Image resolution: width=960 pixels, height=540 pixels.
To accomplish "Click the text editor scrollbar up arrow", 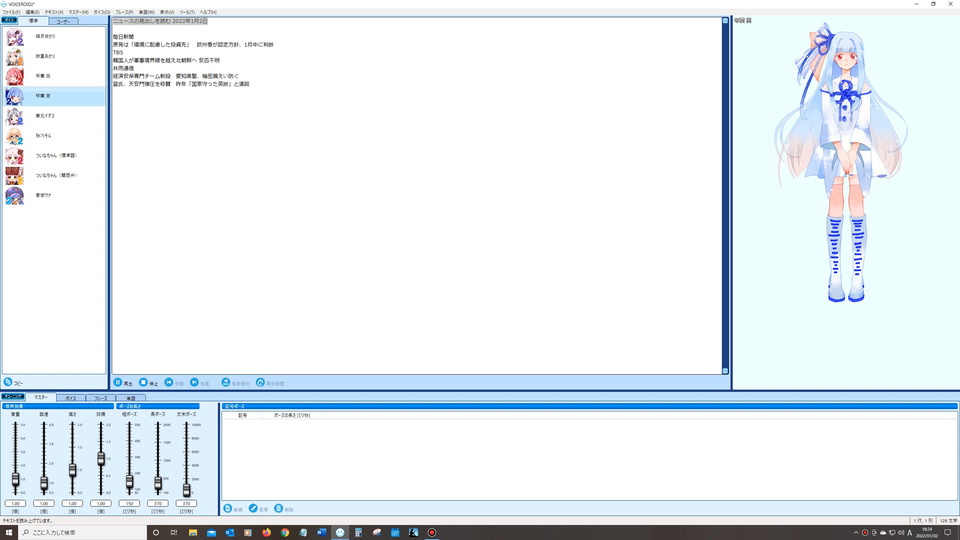I will 726,21.
